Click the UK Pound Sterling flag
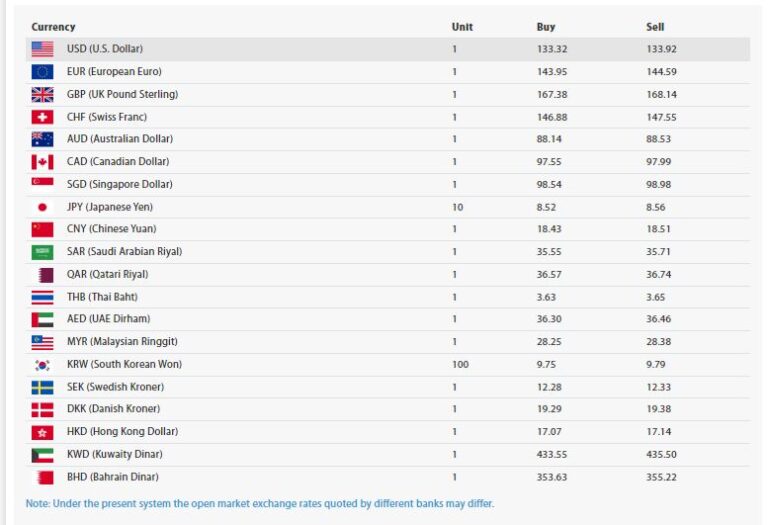Image resolution: width=768 pixels, height=525 pixels. pyautogui.click(x=42, y=94)
